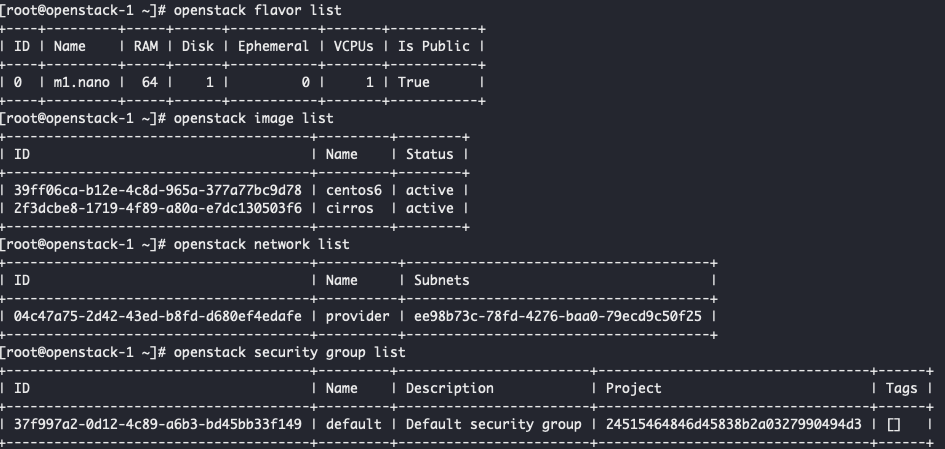The image size is (945, 449).
Task: Click the "openstack image list" command text
Action: tap(253, 118)
